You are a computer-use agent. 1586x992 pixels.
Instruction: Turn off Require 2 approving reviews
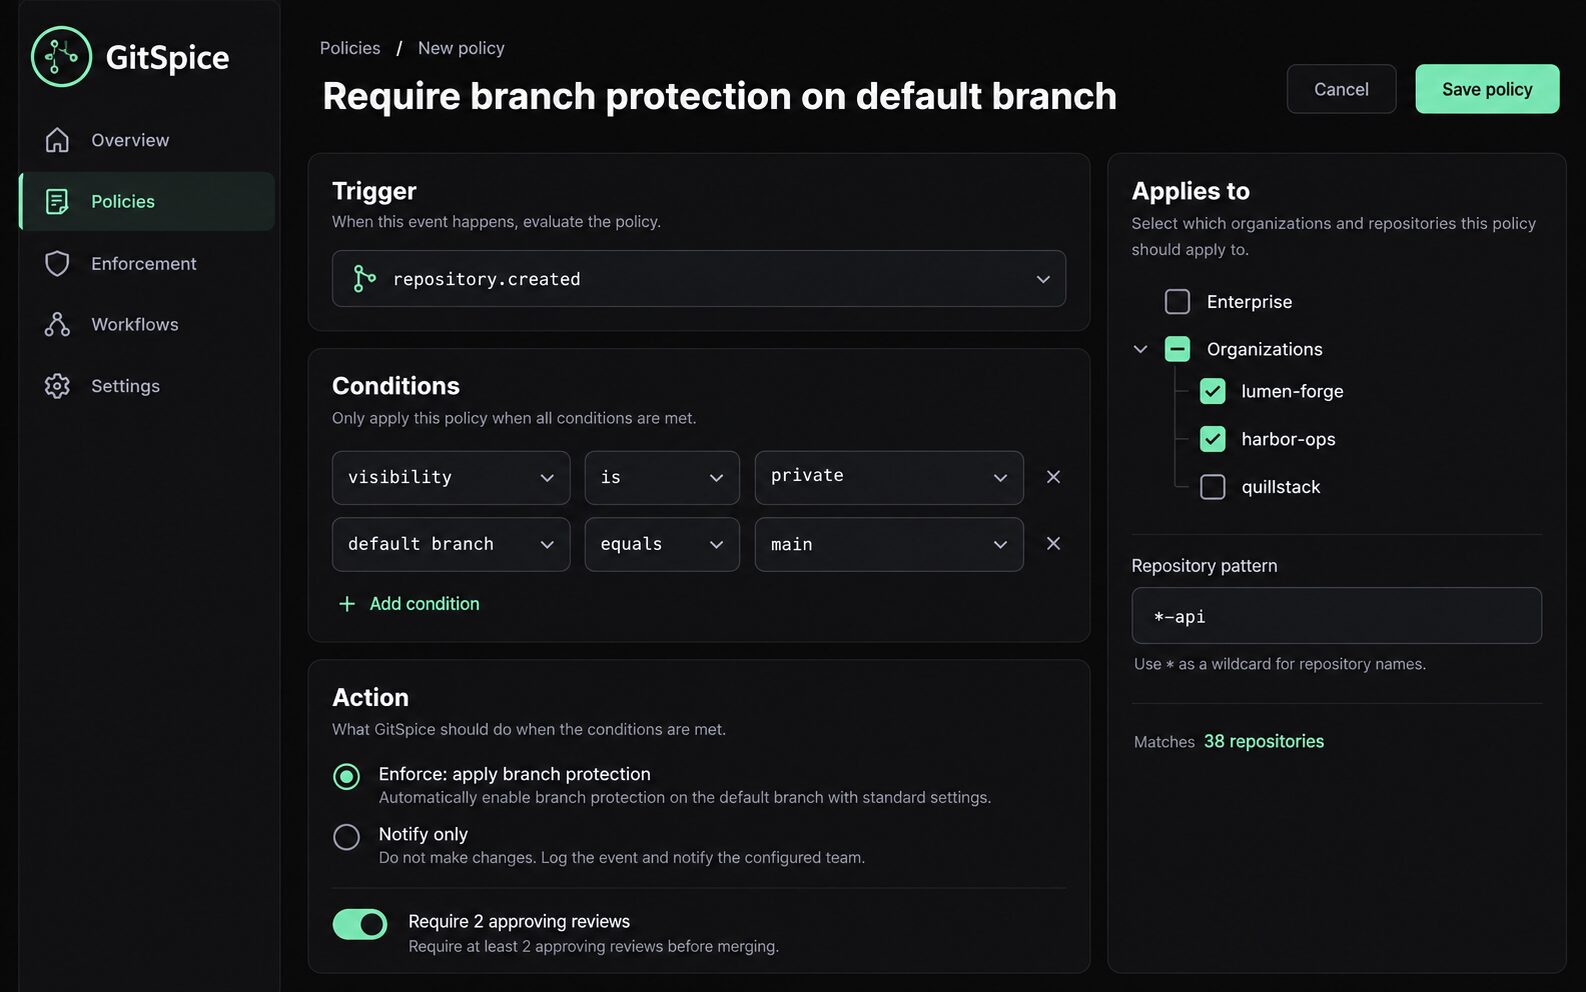[360, 924]
